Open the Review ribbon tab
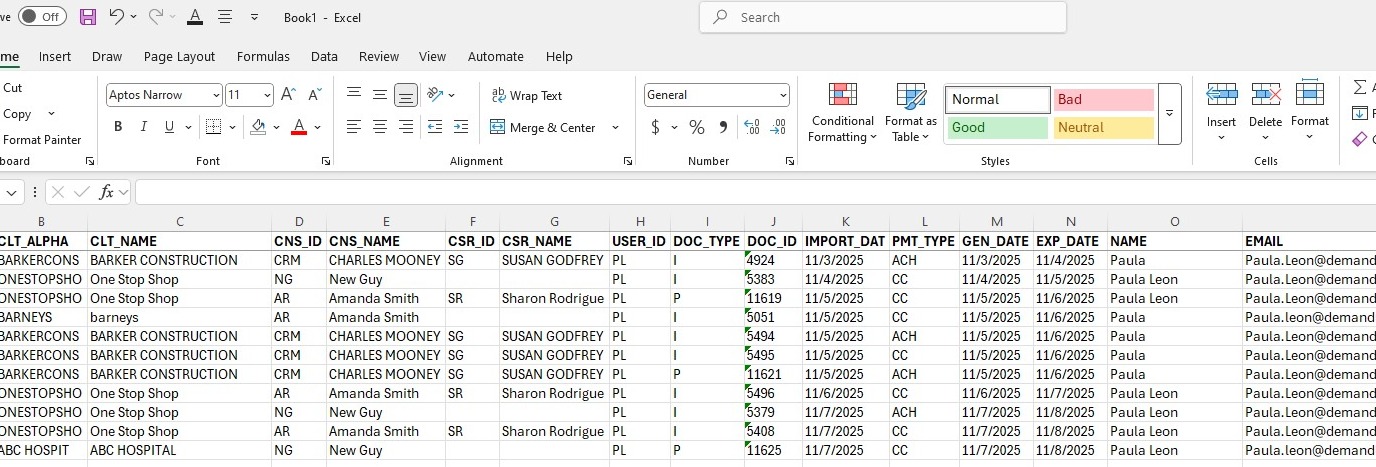 (x=379, y=56)
